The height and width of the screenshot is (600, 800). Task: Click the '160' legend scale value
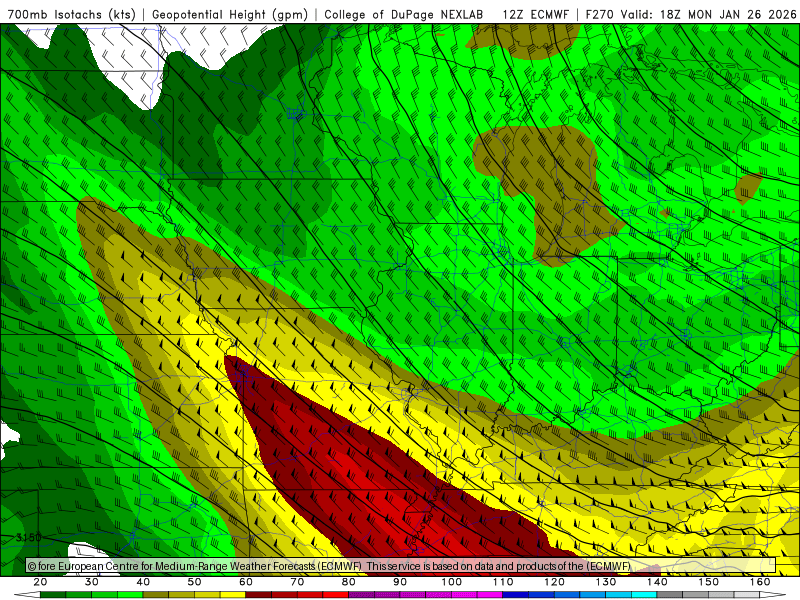coord(760,582)
